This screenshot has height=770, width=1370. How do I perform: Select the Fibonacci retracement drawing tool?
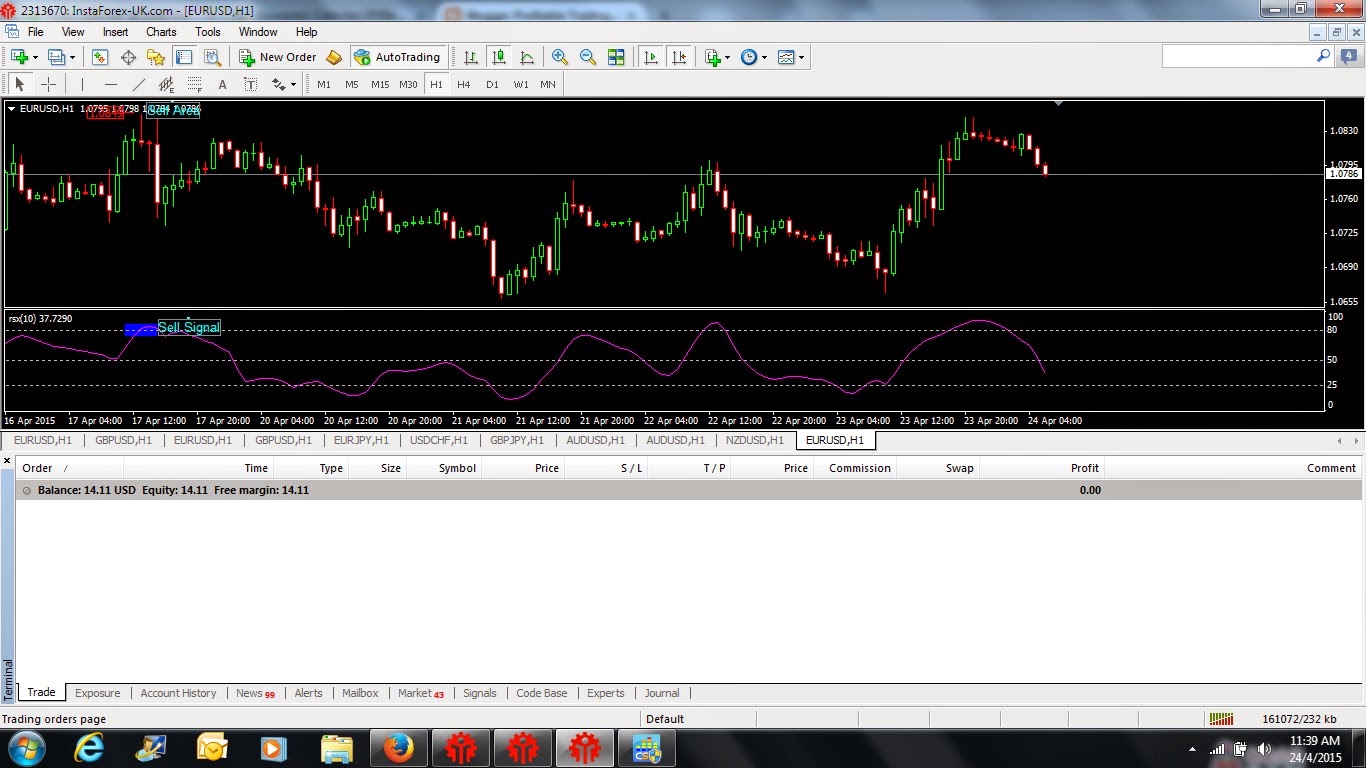[192, 84]
